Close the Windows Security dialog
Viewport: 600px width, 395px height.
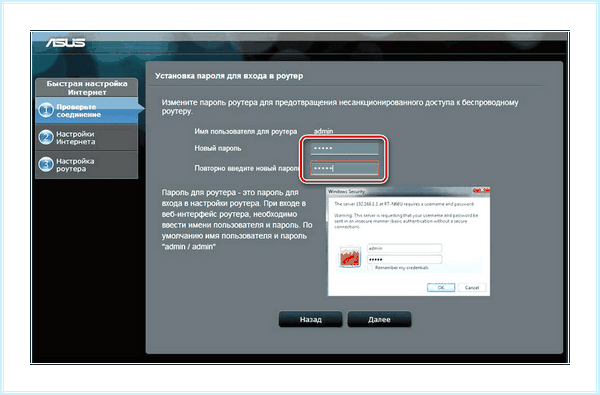click(x=485, y=190)
